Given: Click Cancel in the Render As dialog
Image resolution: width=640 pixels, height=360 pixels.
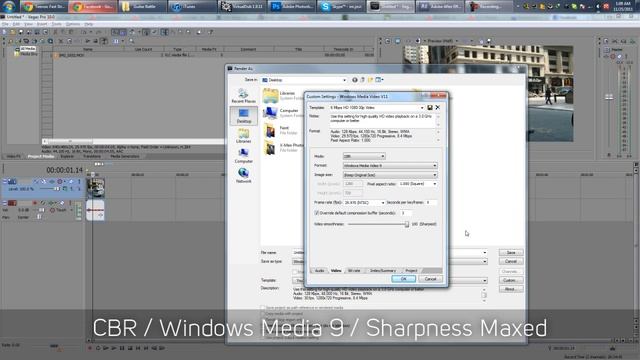Looking at the screenshot, I should [x=511, y=261].
